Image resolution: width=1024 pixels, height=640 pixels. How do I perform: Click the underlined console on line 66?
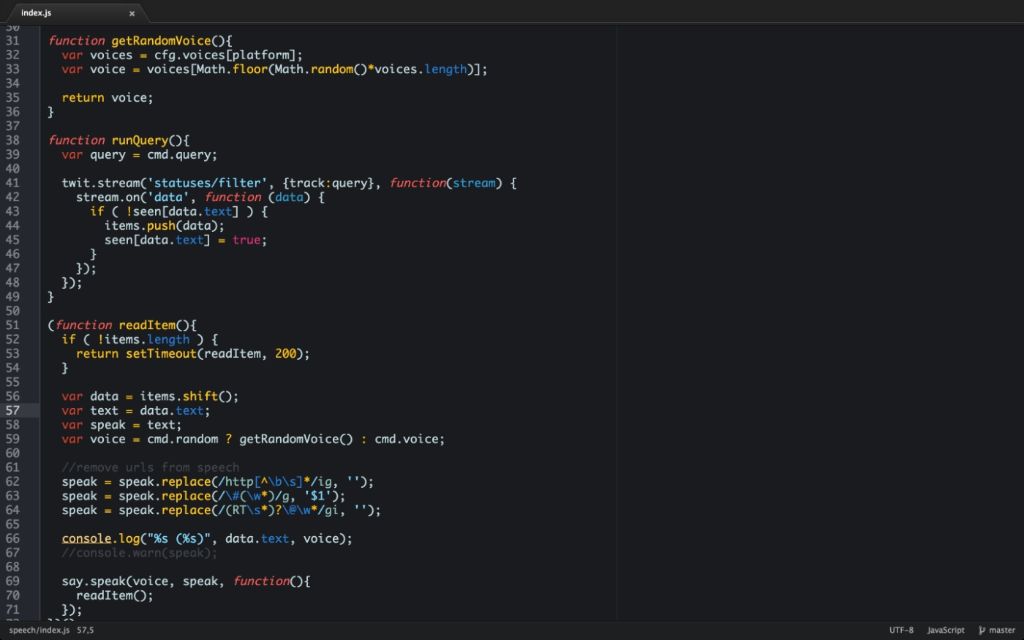[x=87, y=539]
